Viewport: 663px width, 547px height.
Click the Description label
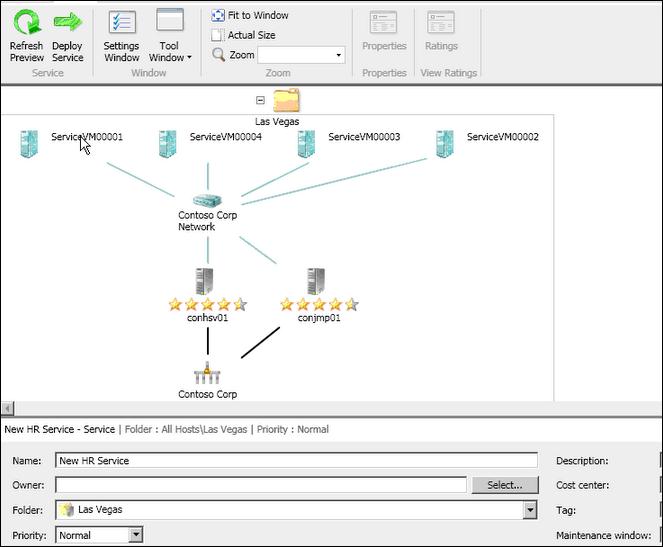point(582,461)
